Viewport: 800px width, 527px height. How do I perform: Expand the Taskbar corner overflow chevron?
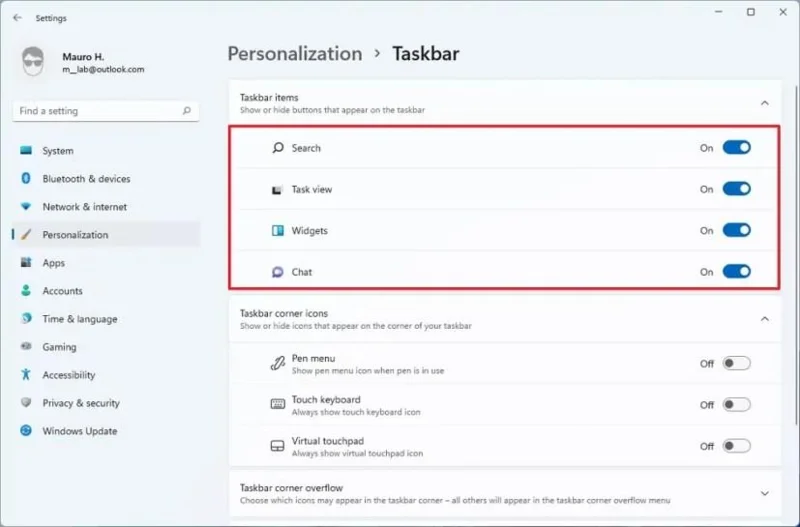pos(765,493)
